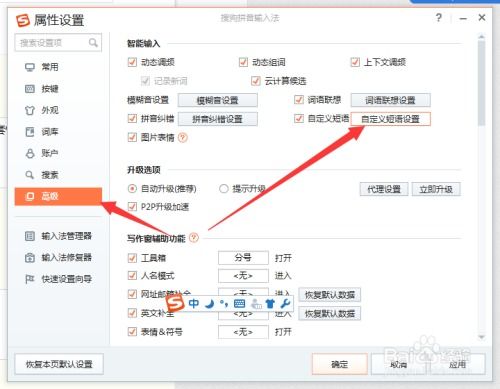Click the book icon next to 词库
Viewport: 500px width, 389px height.
point(30,132)
